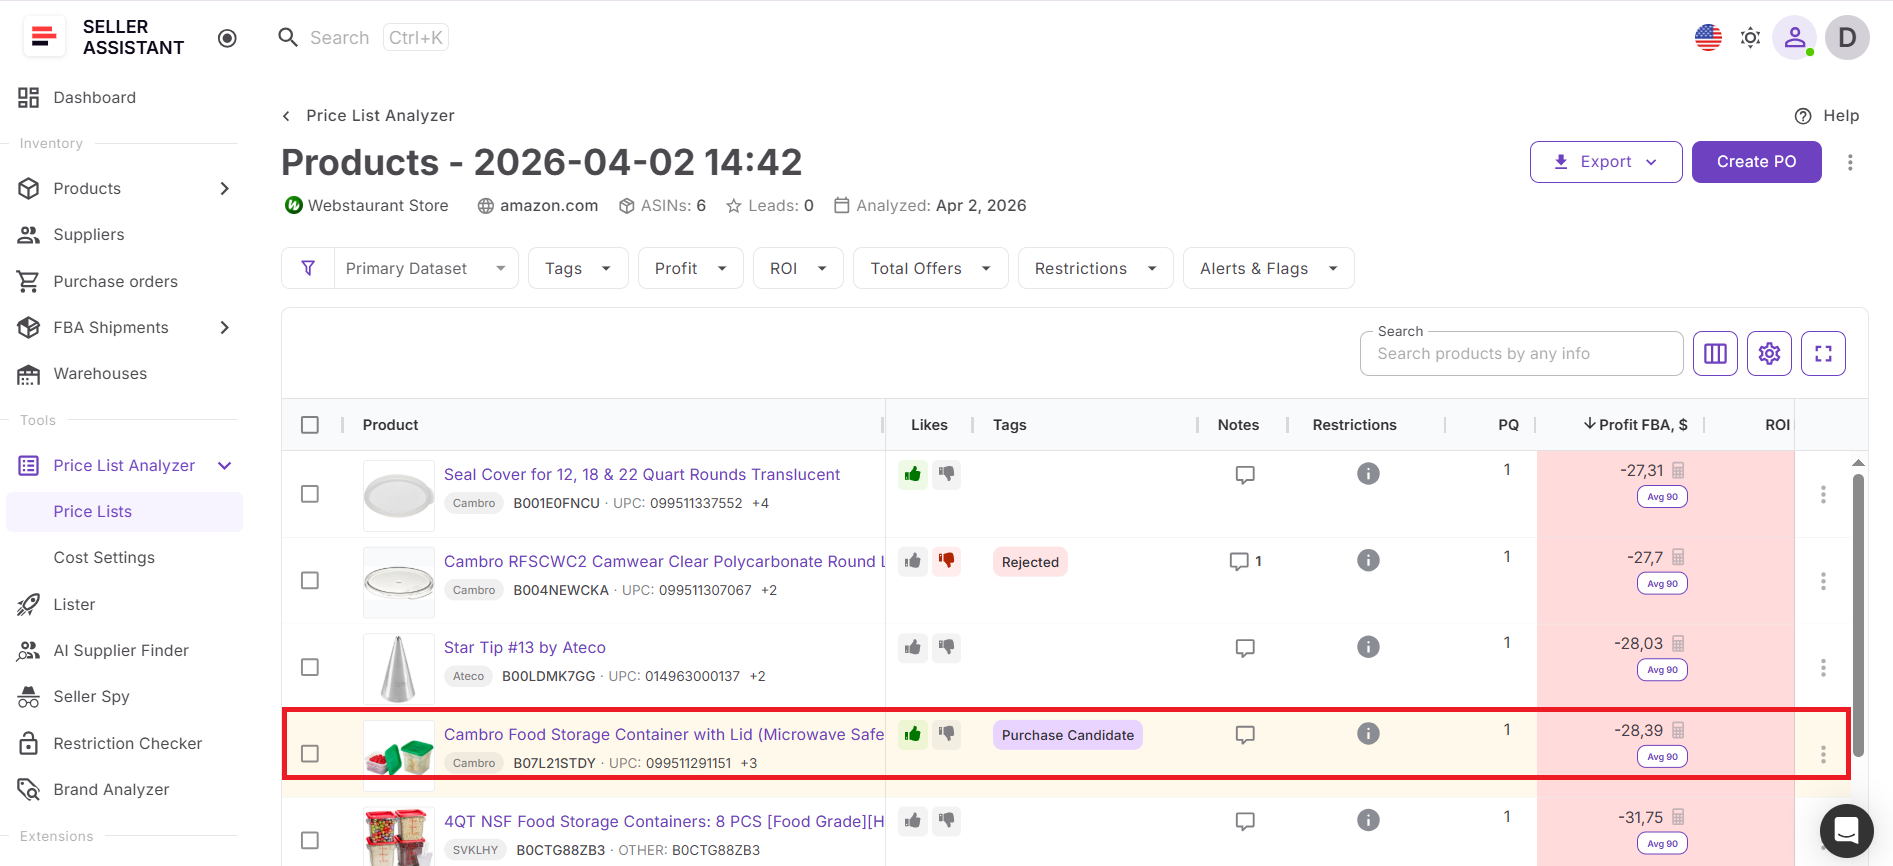Open notes for Seal Cover row
Screen dimensions: 1893x866
click(x=1245, y=475)
